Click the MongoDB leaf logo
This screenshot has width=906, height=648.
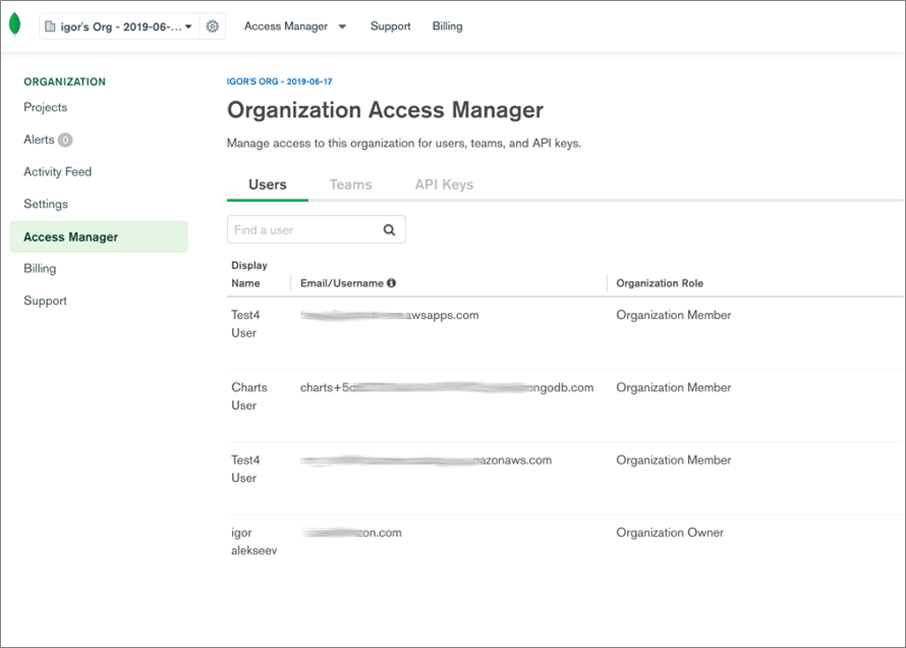pos(15,26)
